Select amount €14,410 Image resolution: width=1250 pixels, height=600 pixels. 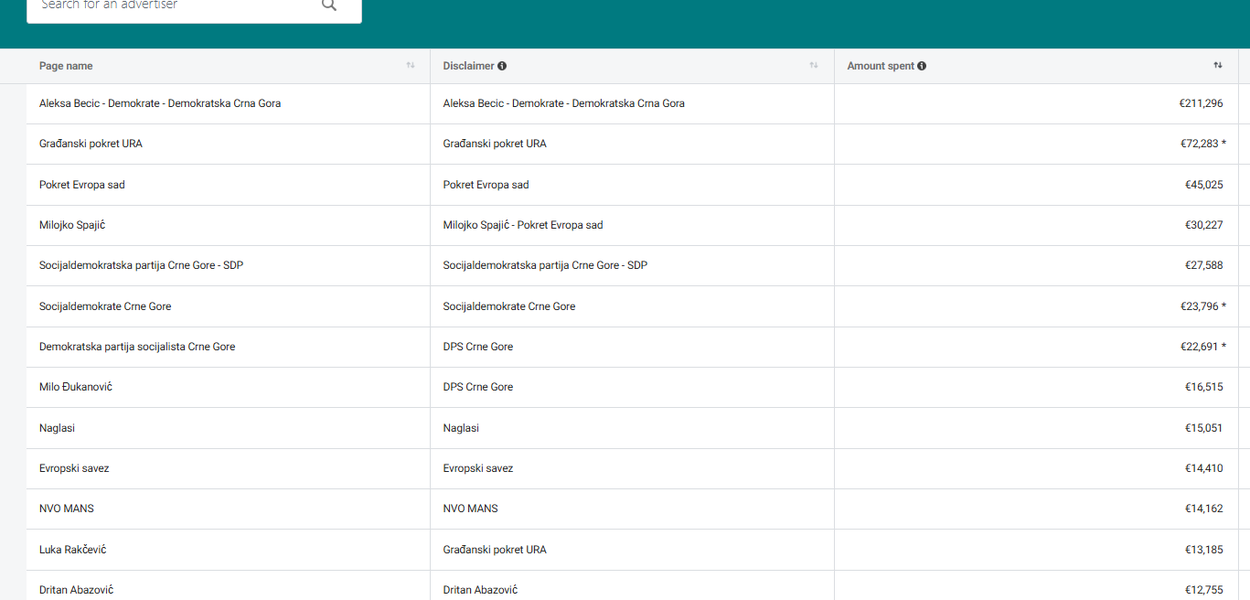(x=1204, y=468)
